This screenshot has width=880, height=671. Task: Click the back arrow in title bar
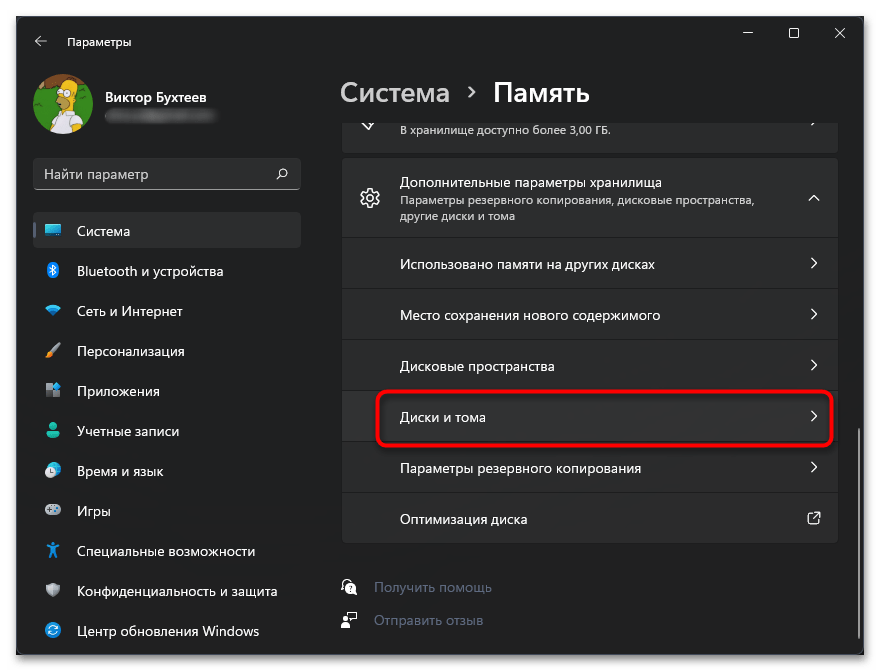point(40,42)
